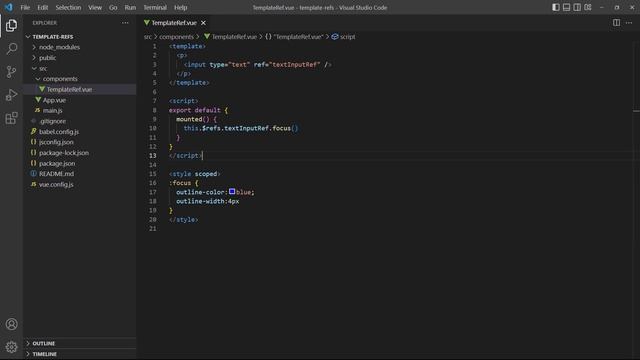Open the Search view in activity bar
The height and width of the screenshot is (360, 640).
(x=11, y=49)
